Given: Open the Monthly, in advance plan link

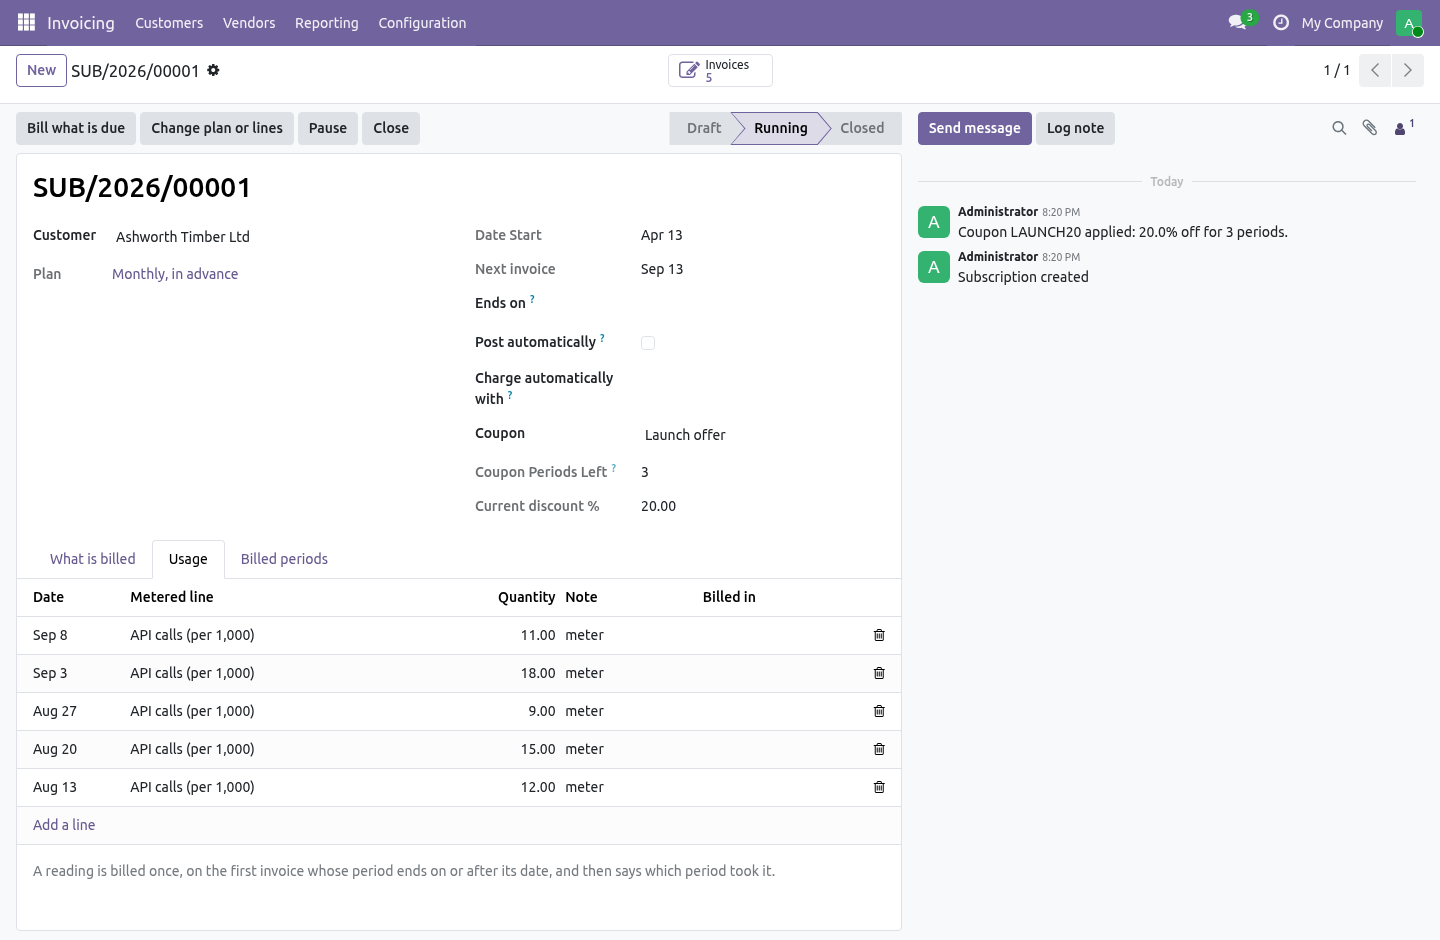Looking at the screenshot, I should coord(175,274).
